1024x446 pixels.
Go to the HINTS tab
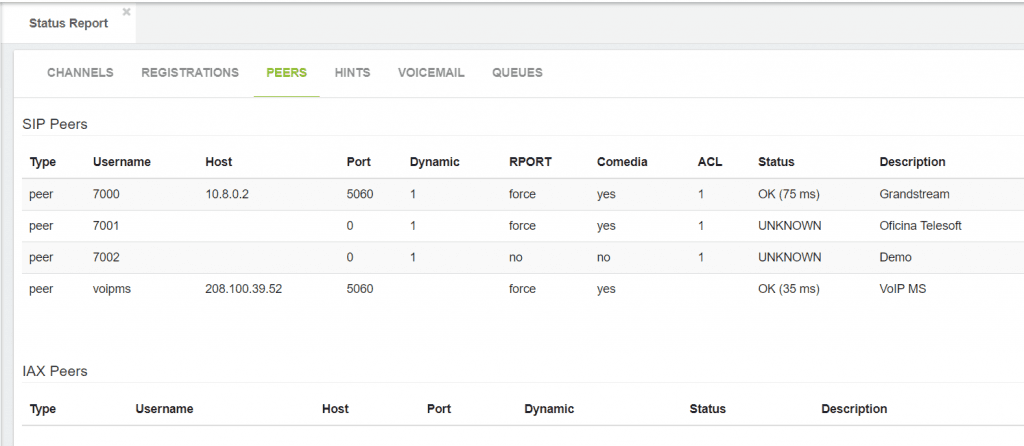[x=353, y=72]
